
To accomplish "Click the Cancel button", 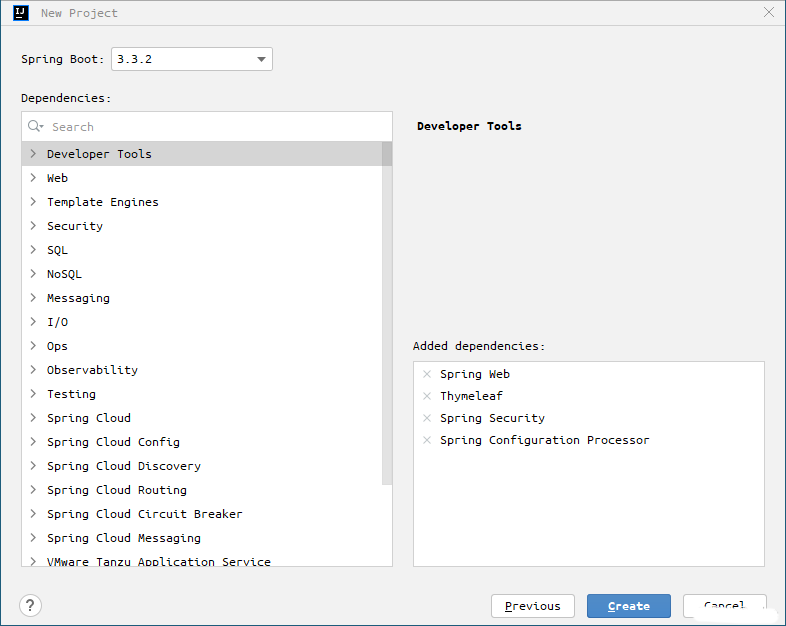I will click(x=724, y=606).
